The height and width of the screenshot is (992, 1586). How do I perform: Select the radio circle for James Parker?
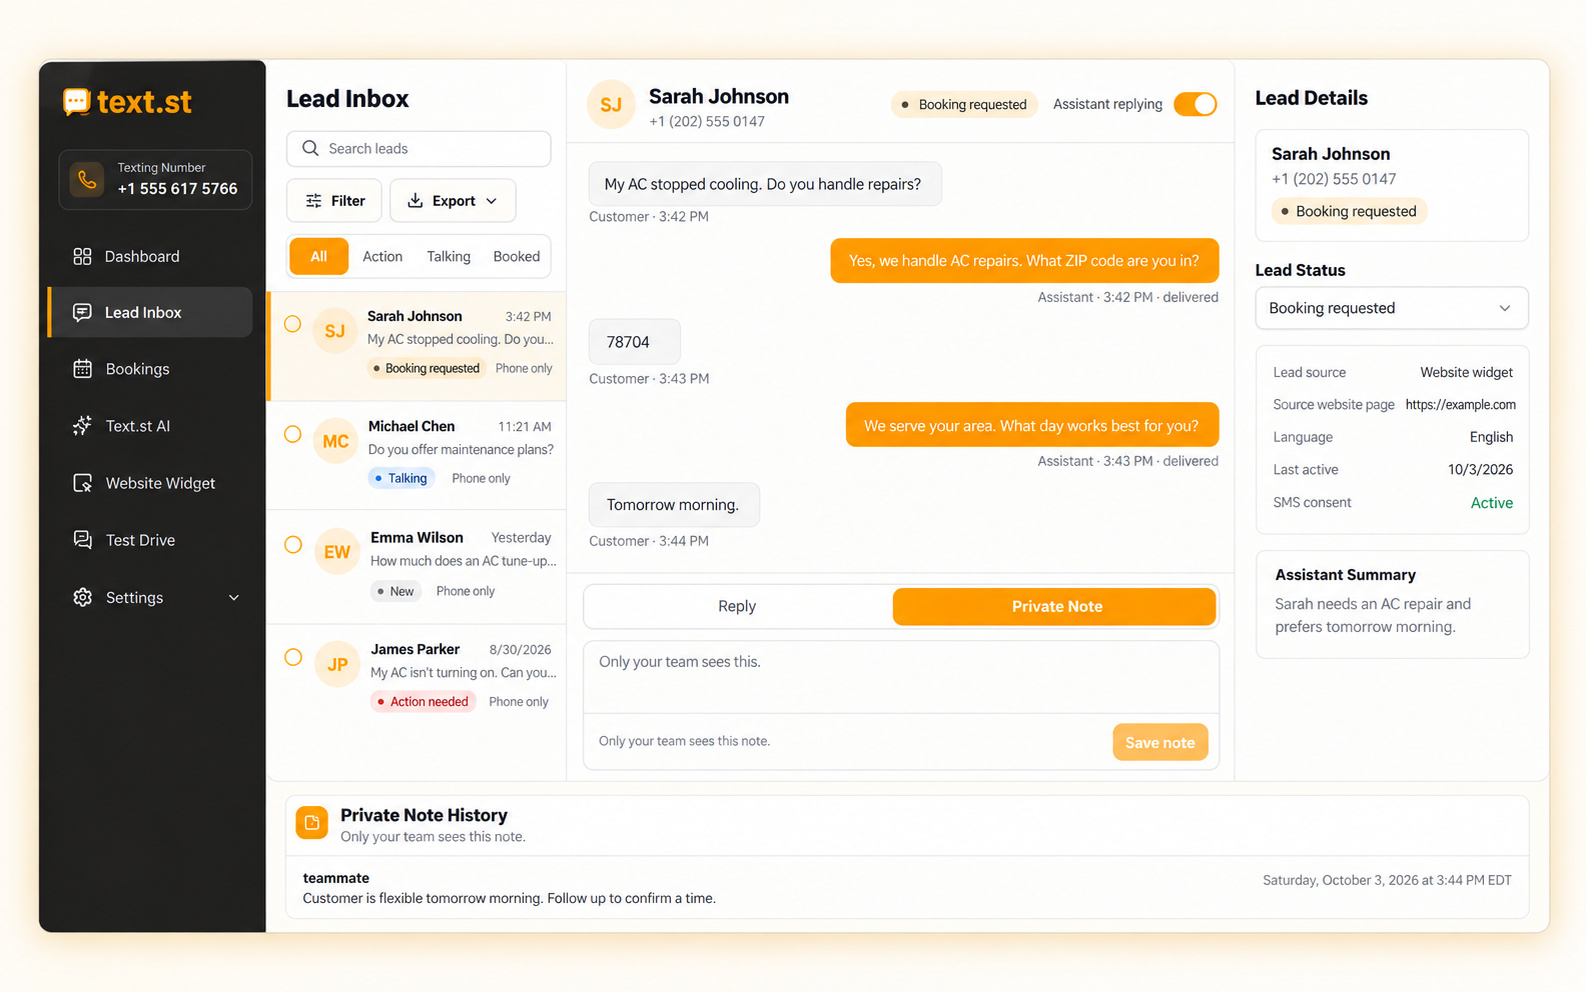coord(293,657)
